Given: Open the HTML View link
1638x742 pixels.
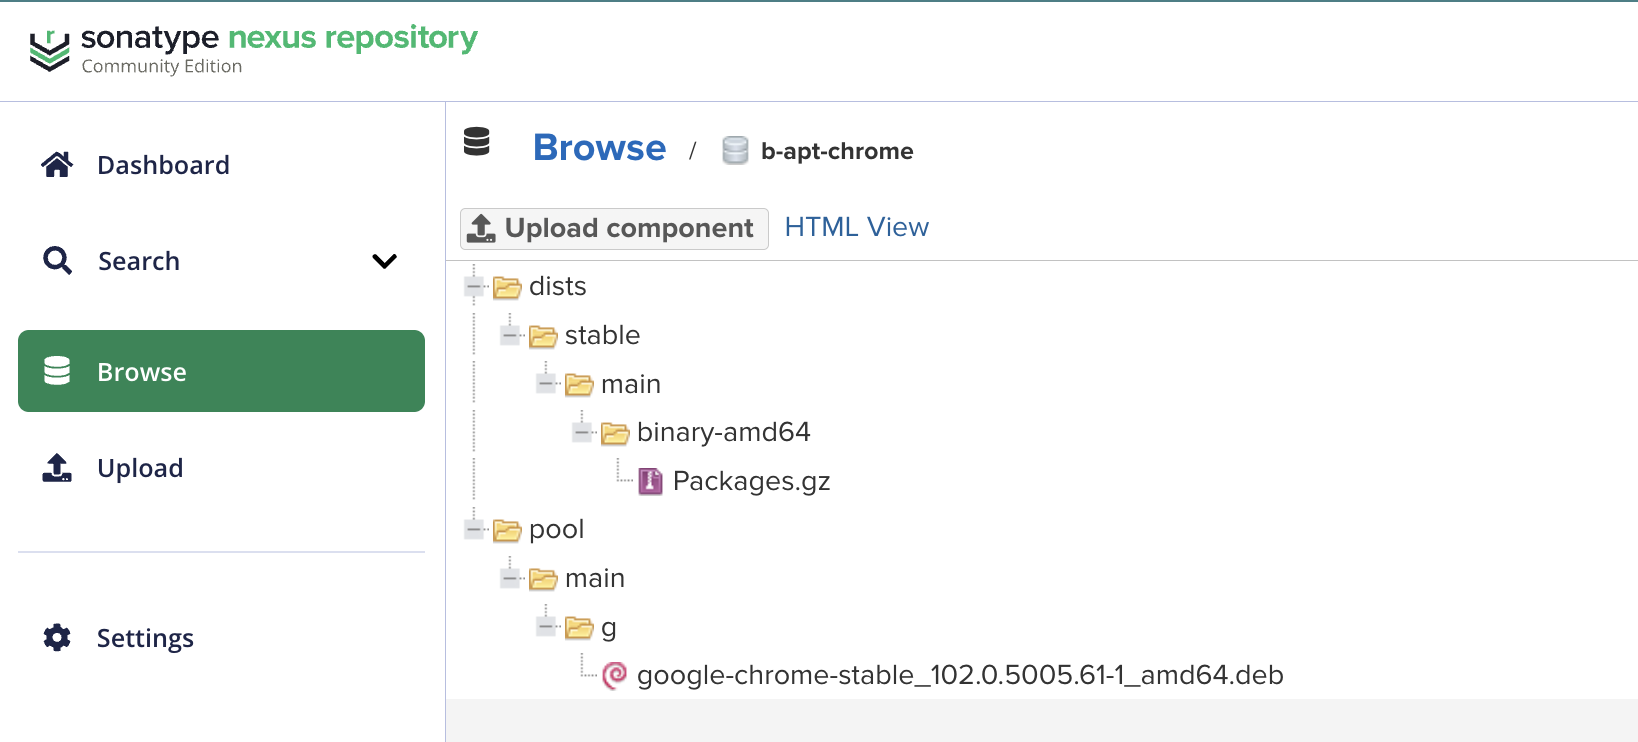Looking at the screenshot, I should tap(856, 227).
